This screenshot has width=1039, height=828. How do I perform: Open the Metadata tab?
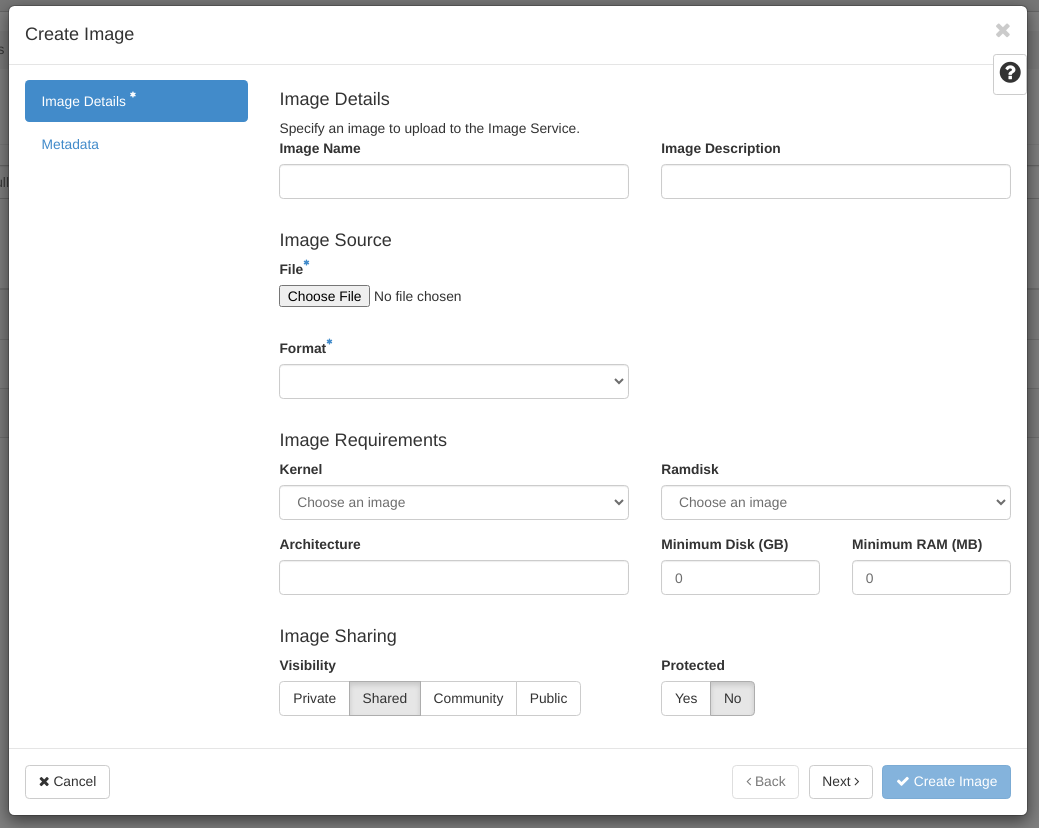(70, 144)
